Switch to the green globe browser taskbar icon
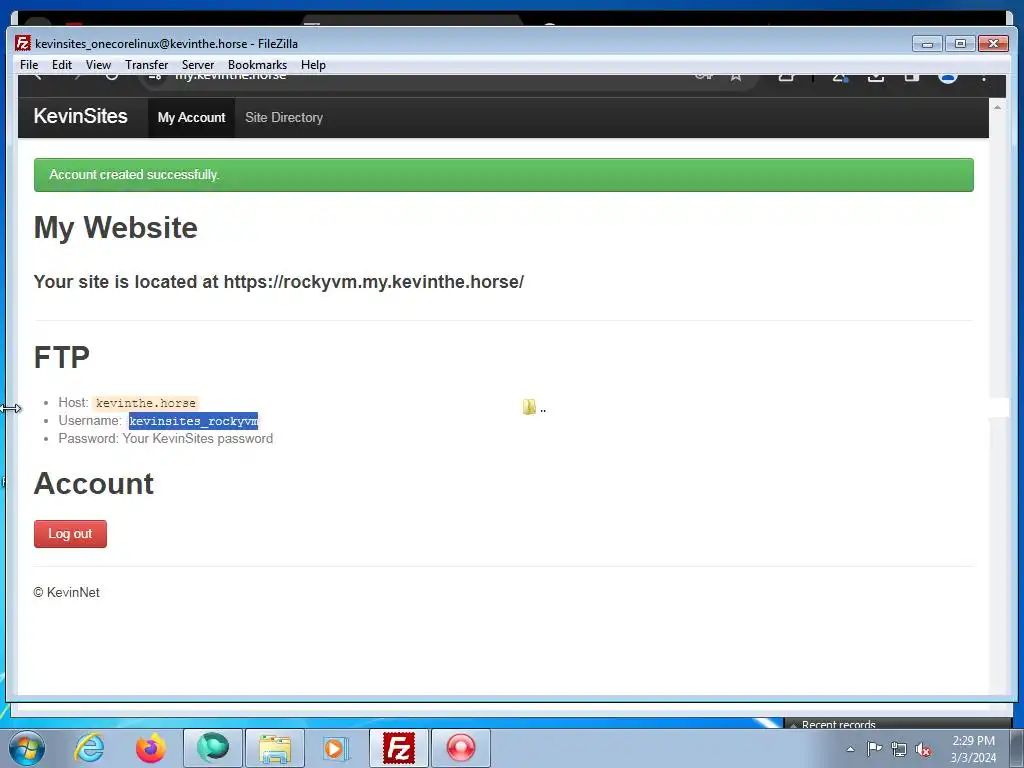 click(x=213, y=748)
